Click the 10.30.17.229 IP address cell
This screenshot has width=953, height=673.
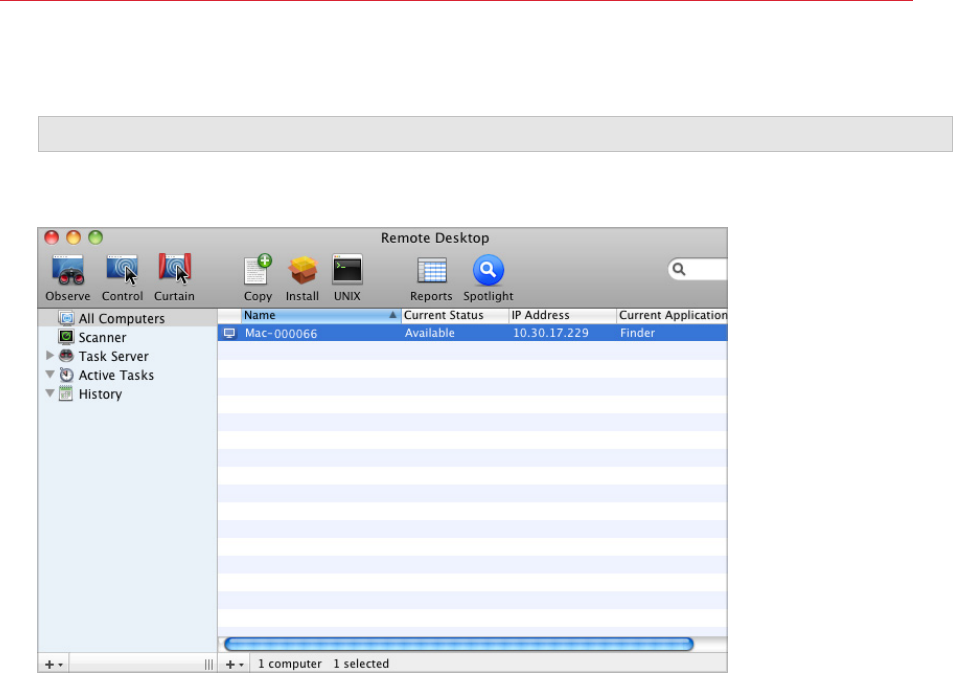click(551, 333)
